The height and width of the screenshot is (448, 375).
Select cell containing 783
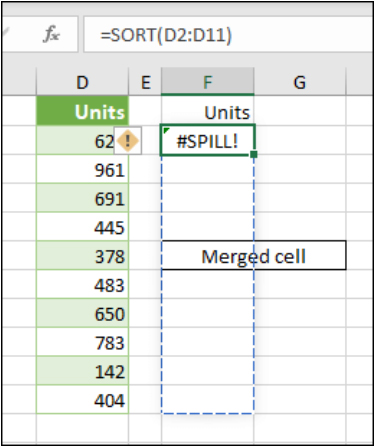(82, 342)
